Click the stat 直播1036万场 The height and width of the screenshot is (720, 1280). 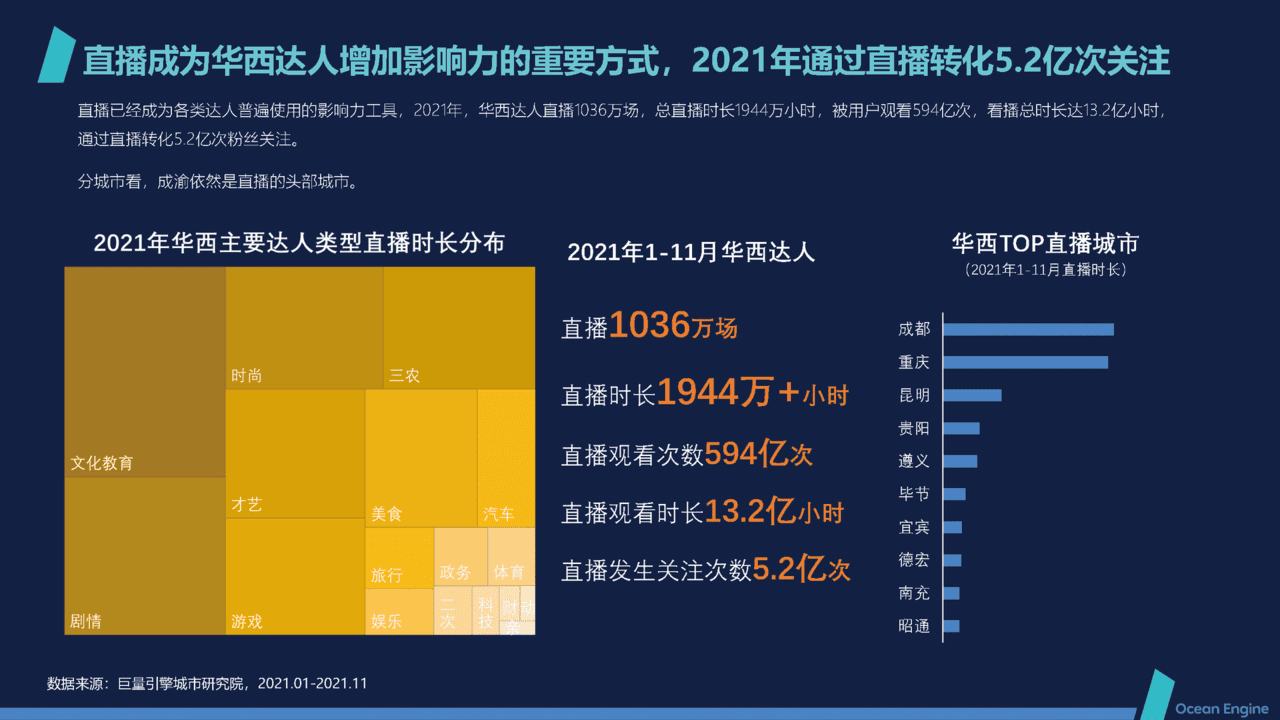649,326
